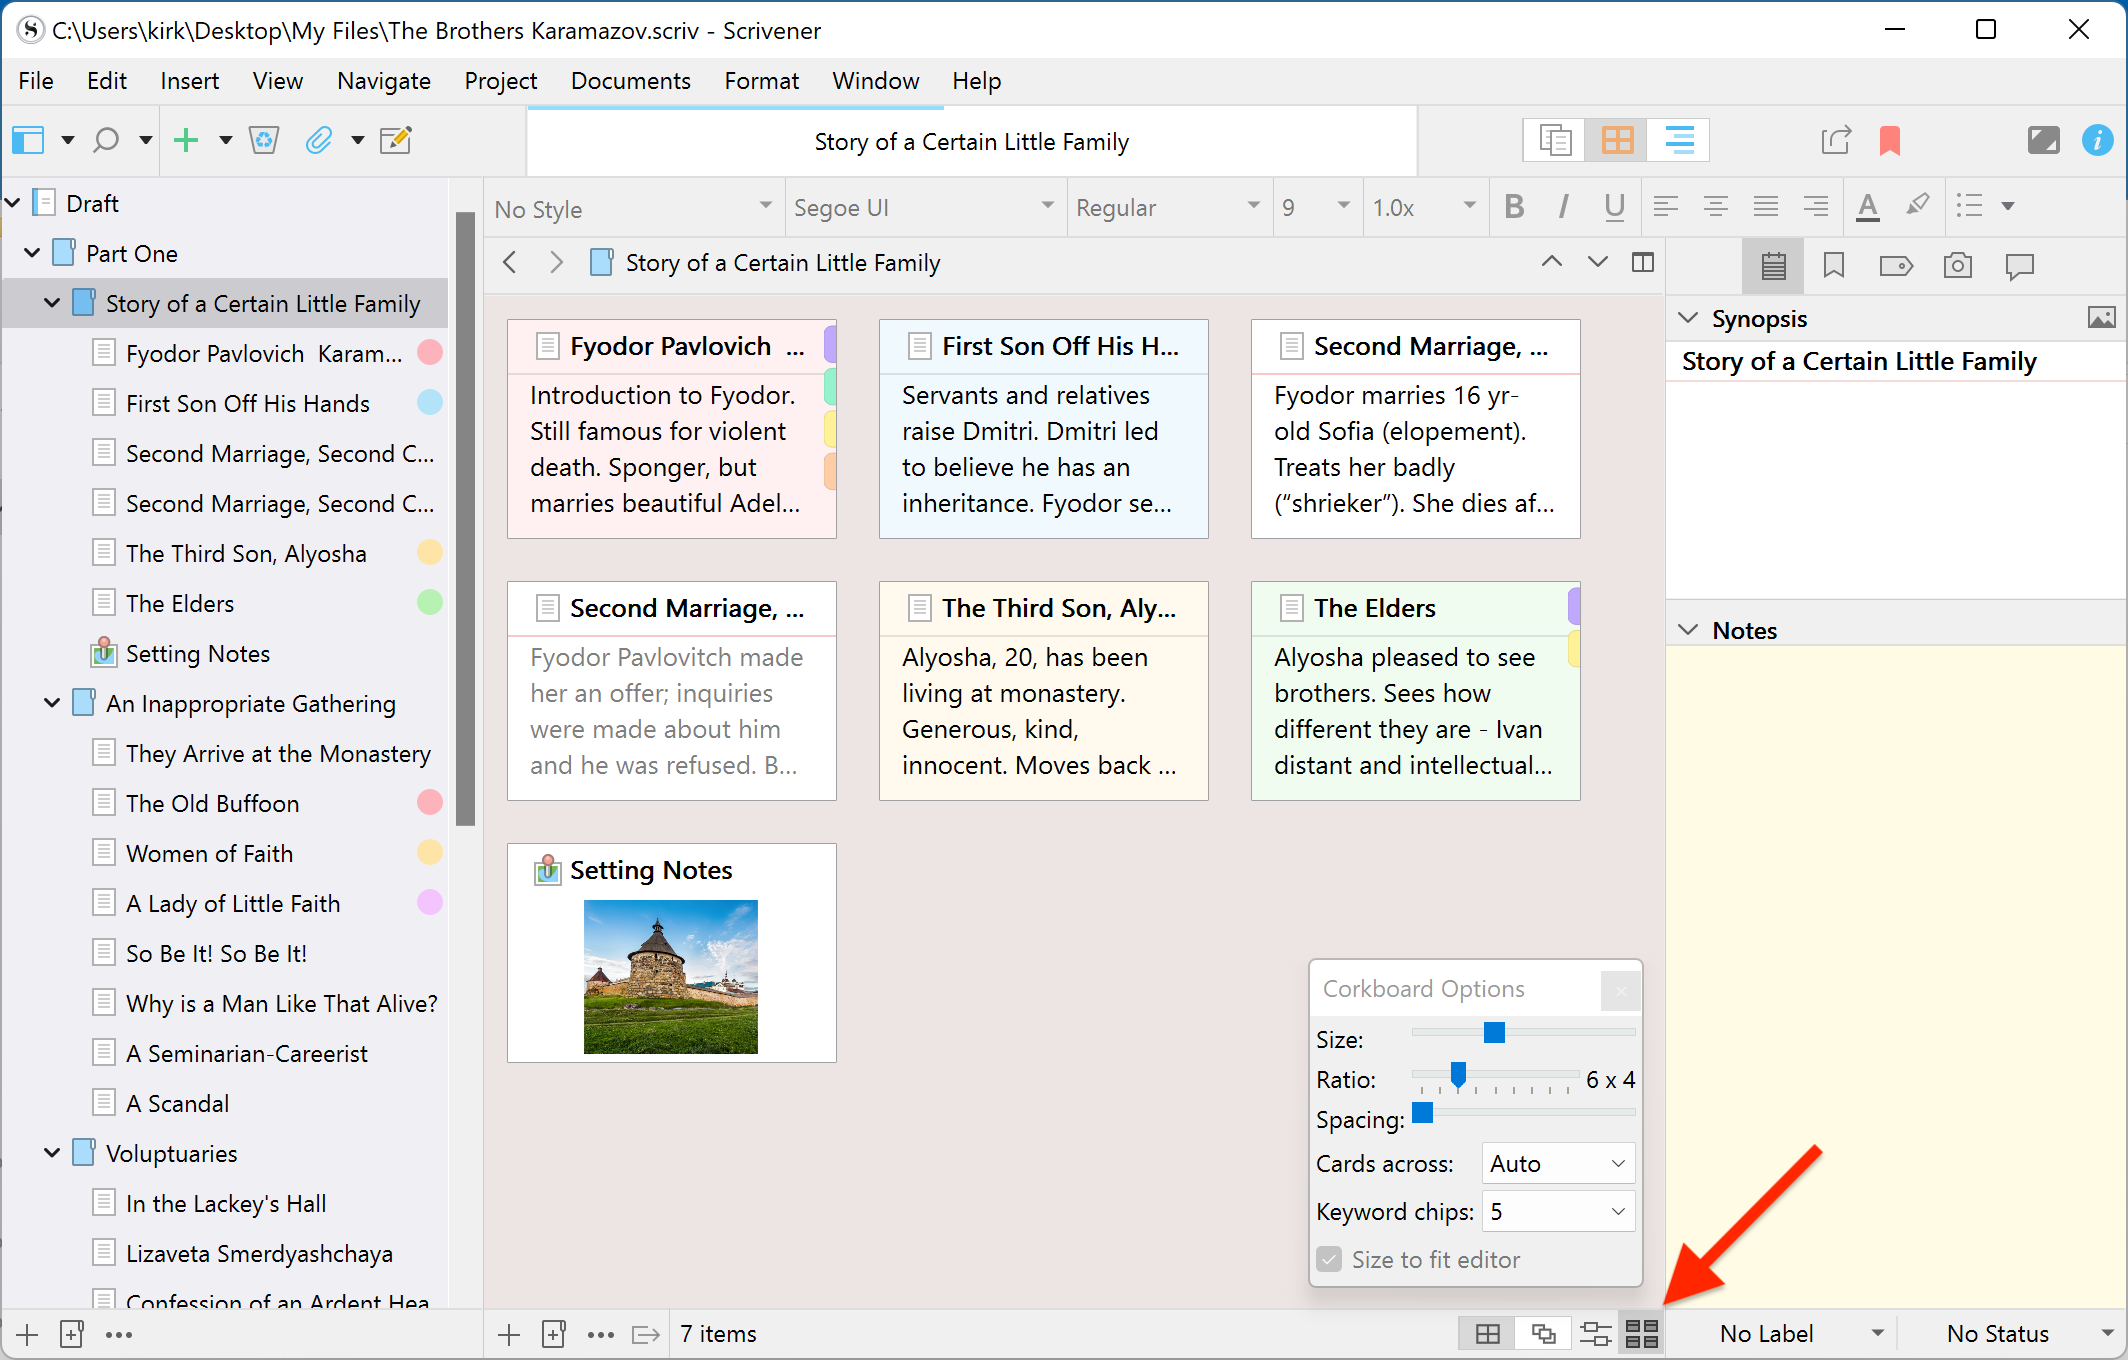Click the Compose mode icon in toolbar

[2043, 140]
